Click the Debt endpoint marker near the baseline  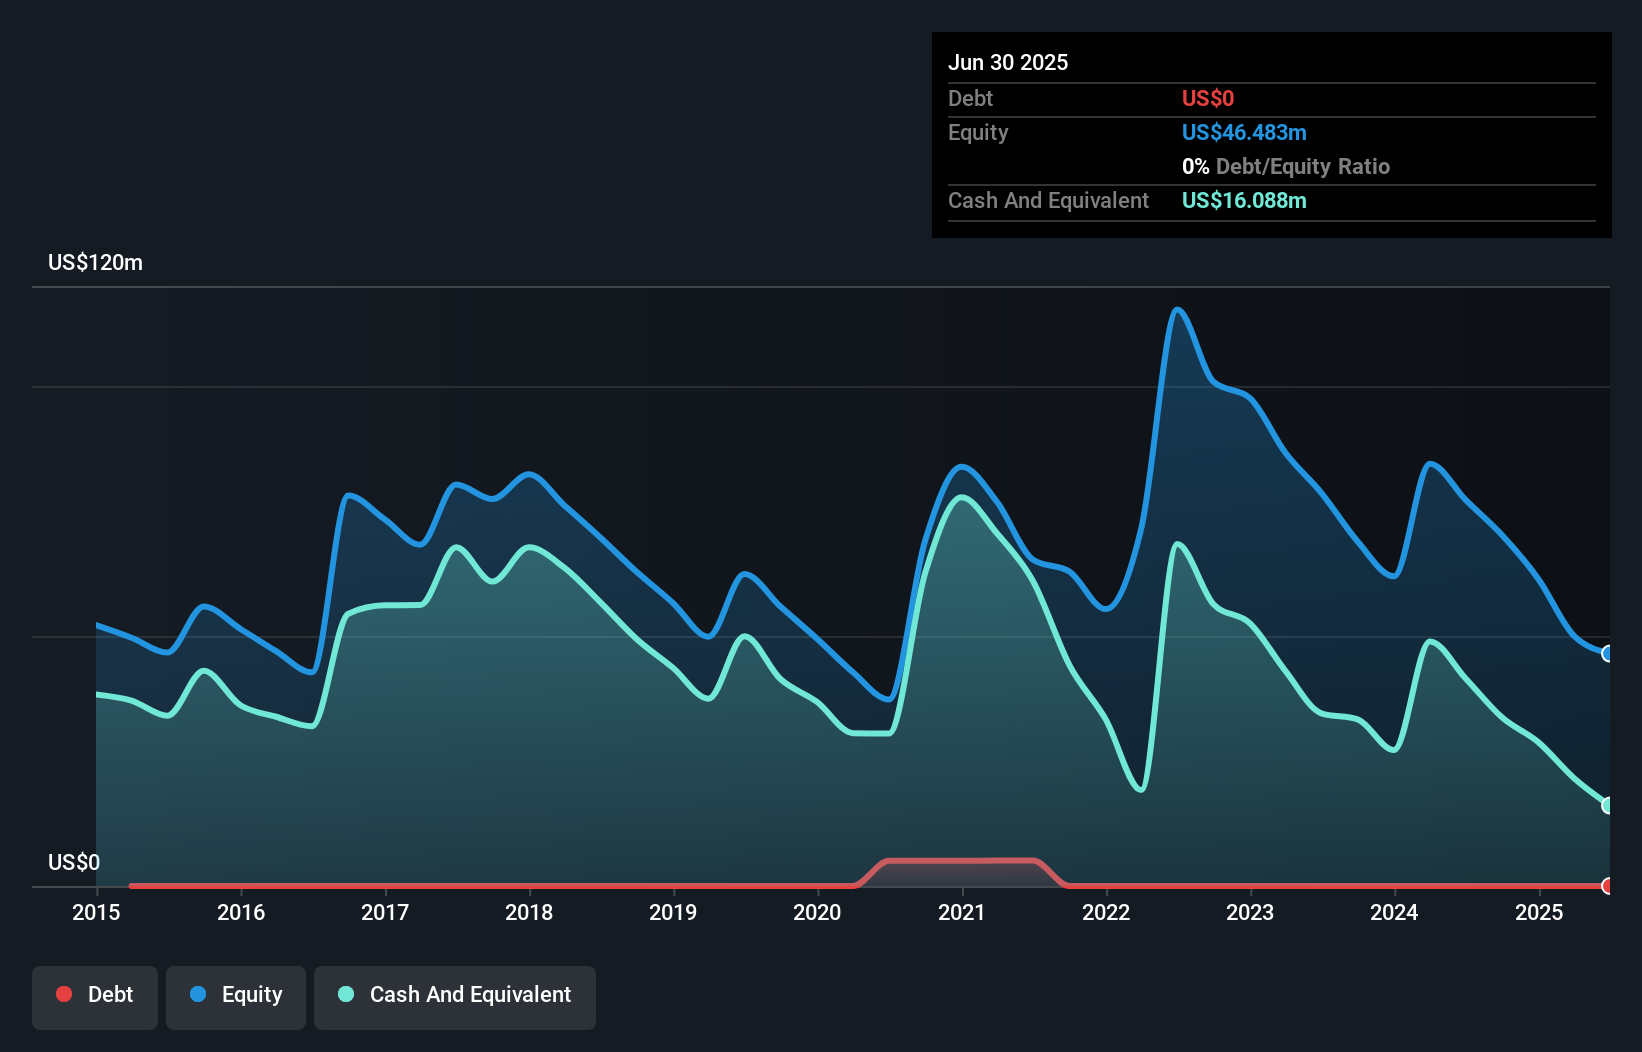[1608, 885]
